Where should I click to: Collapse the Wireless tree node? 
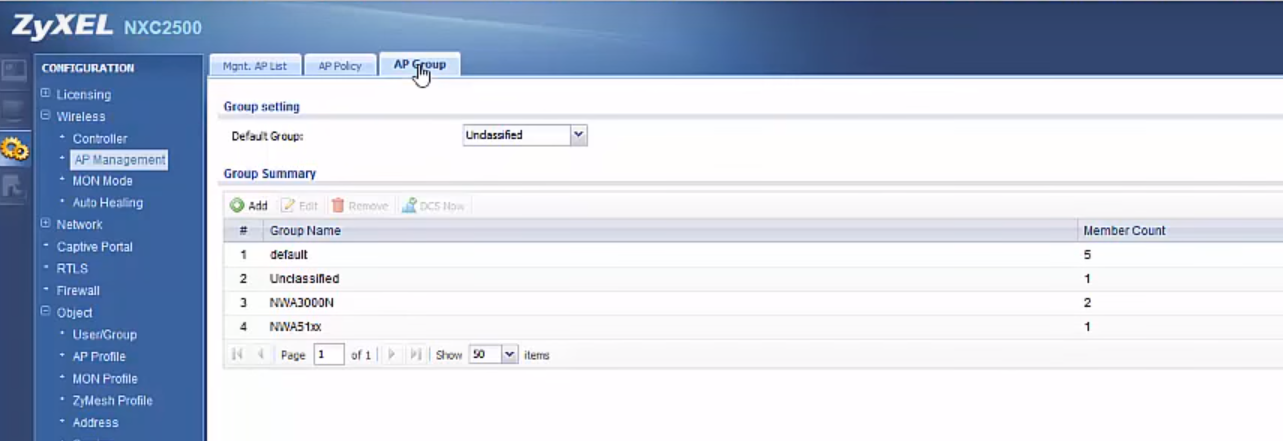point(45,116)
